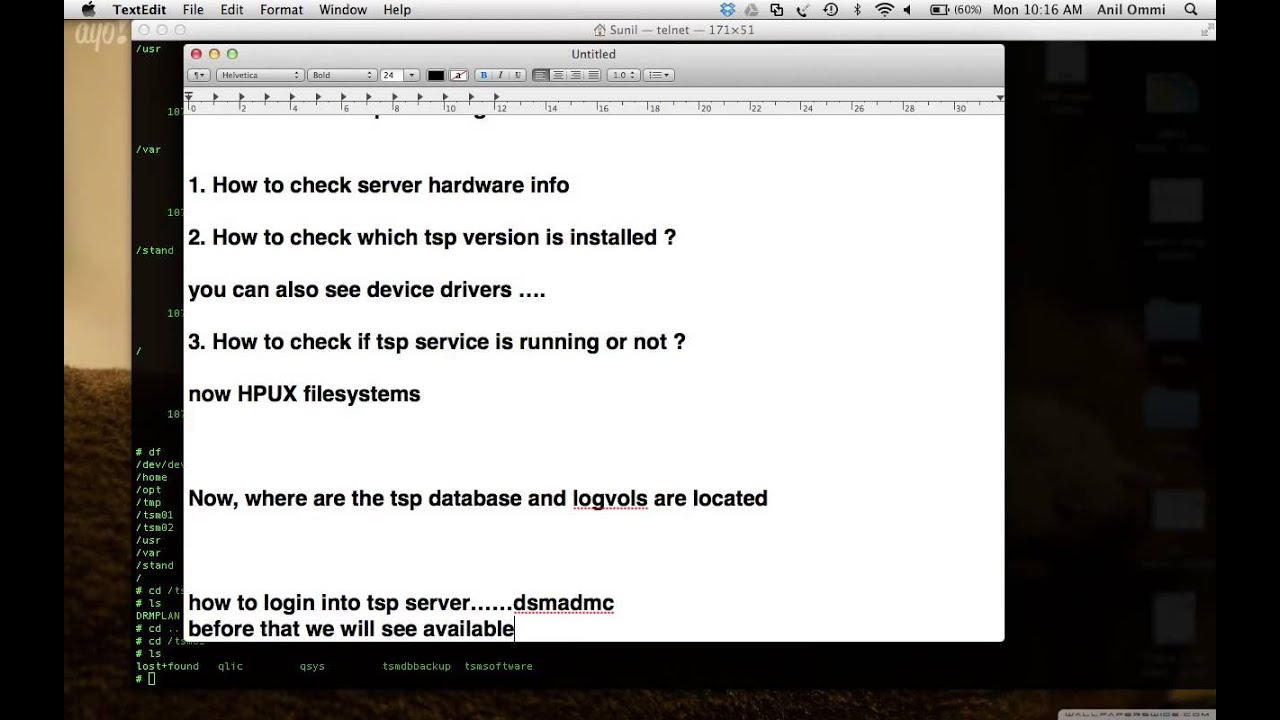Click the line about which tsp version is installed

pyautogui.click(x=432, y=237)
